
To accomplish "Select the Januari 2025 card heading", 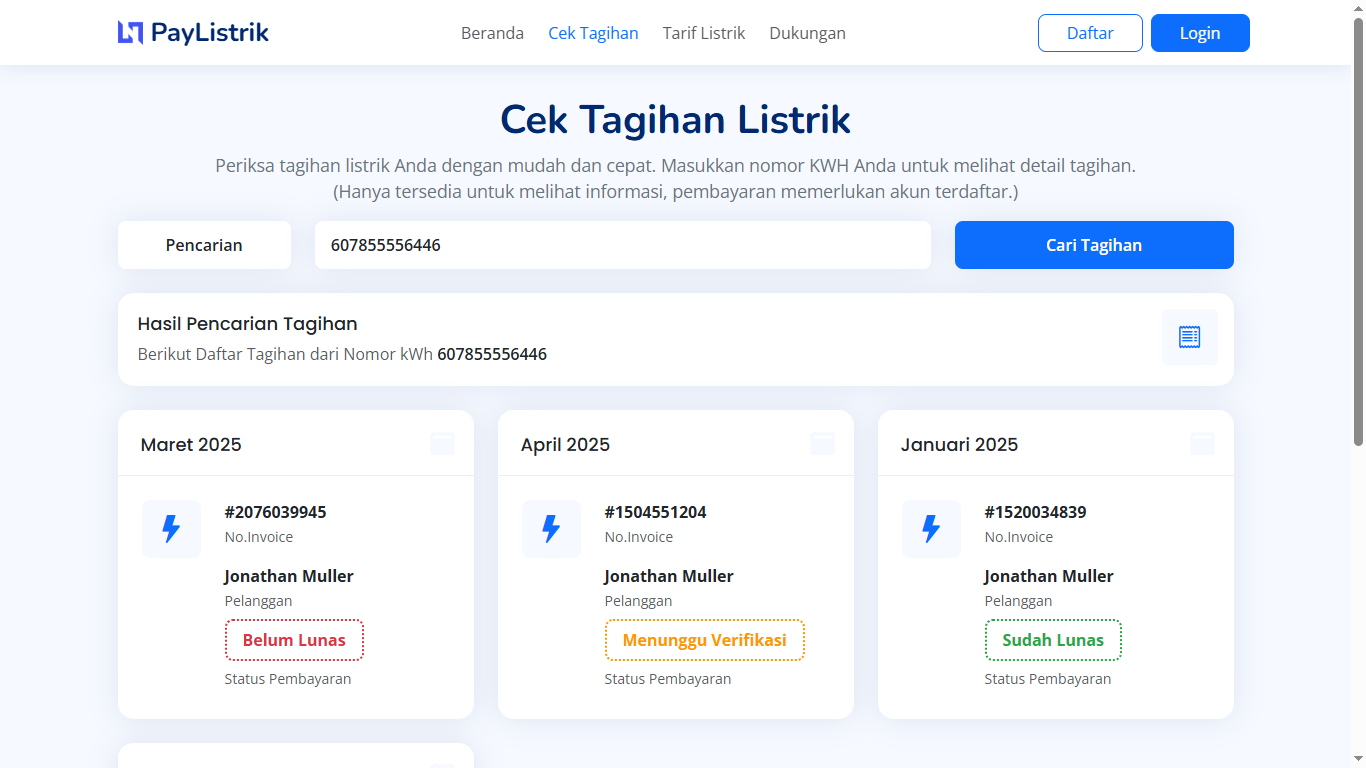I will 959,444.
